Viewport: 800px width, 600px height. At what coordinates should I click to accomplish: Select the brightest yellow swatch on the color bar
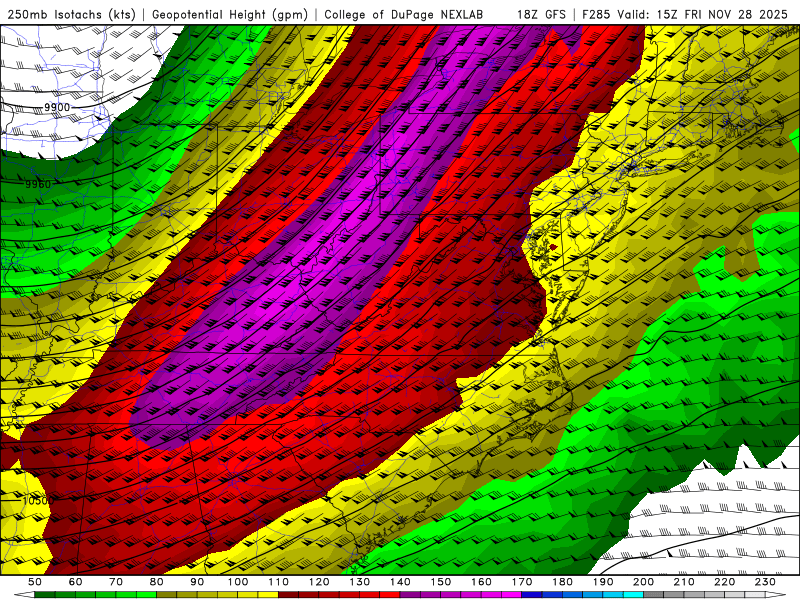coord(268,594)
